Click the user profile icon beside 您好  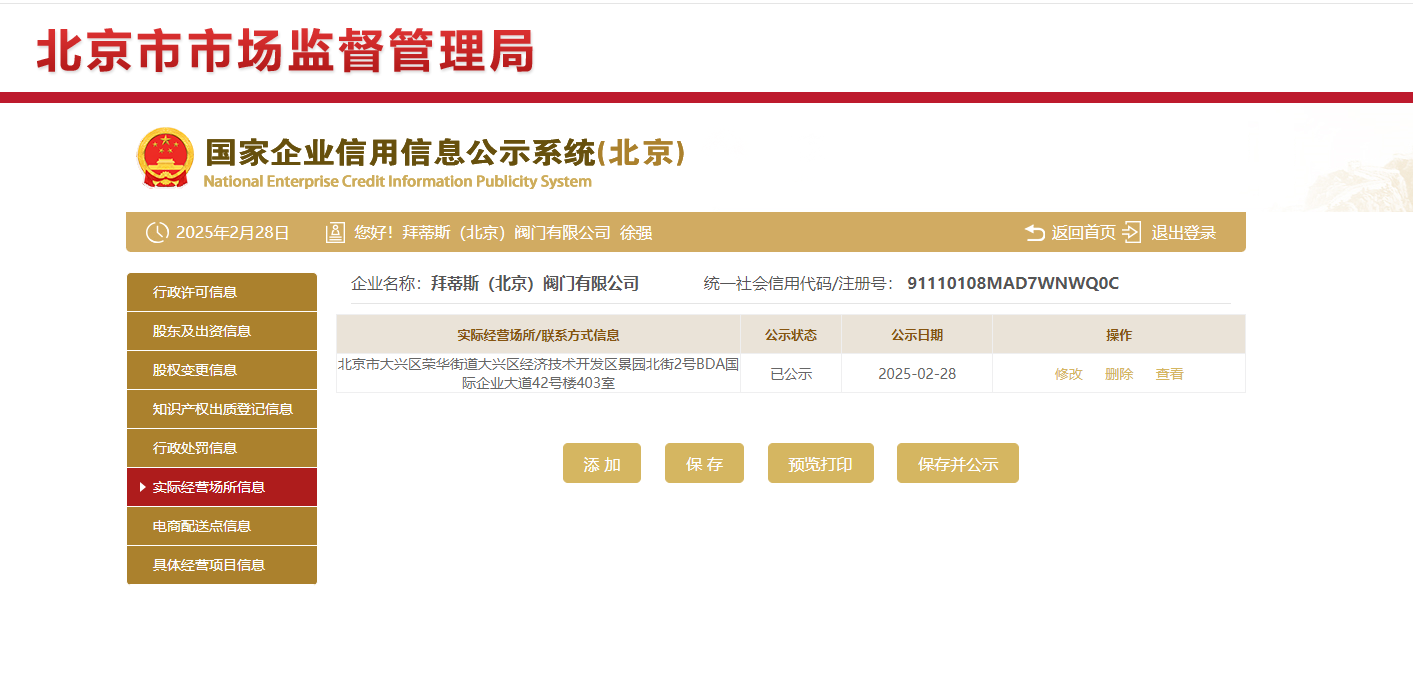click(335, 232)
